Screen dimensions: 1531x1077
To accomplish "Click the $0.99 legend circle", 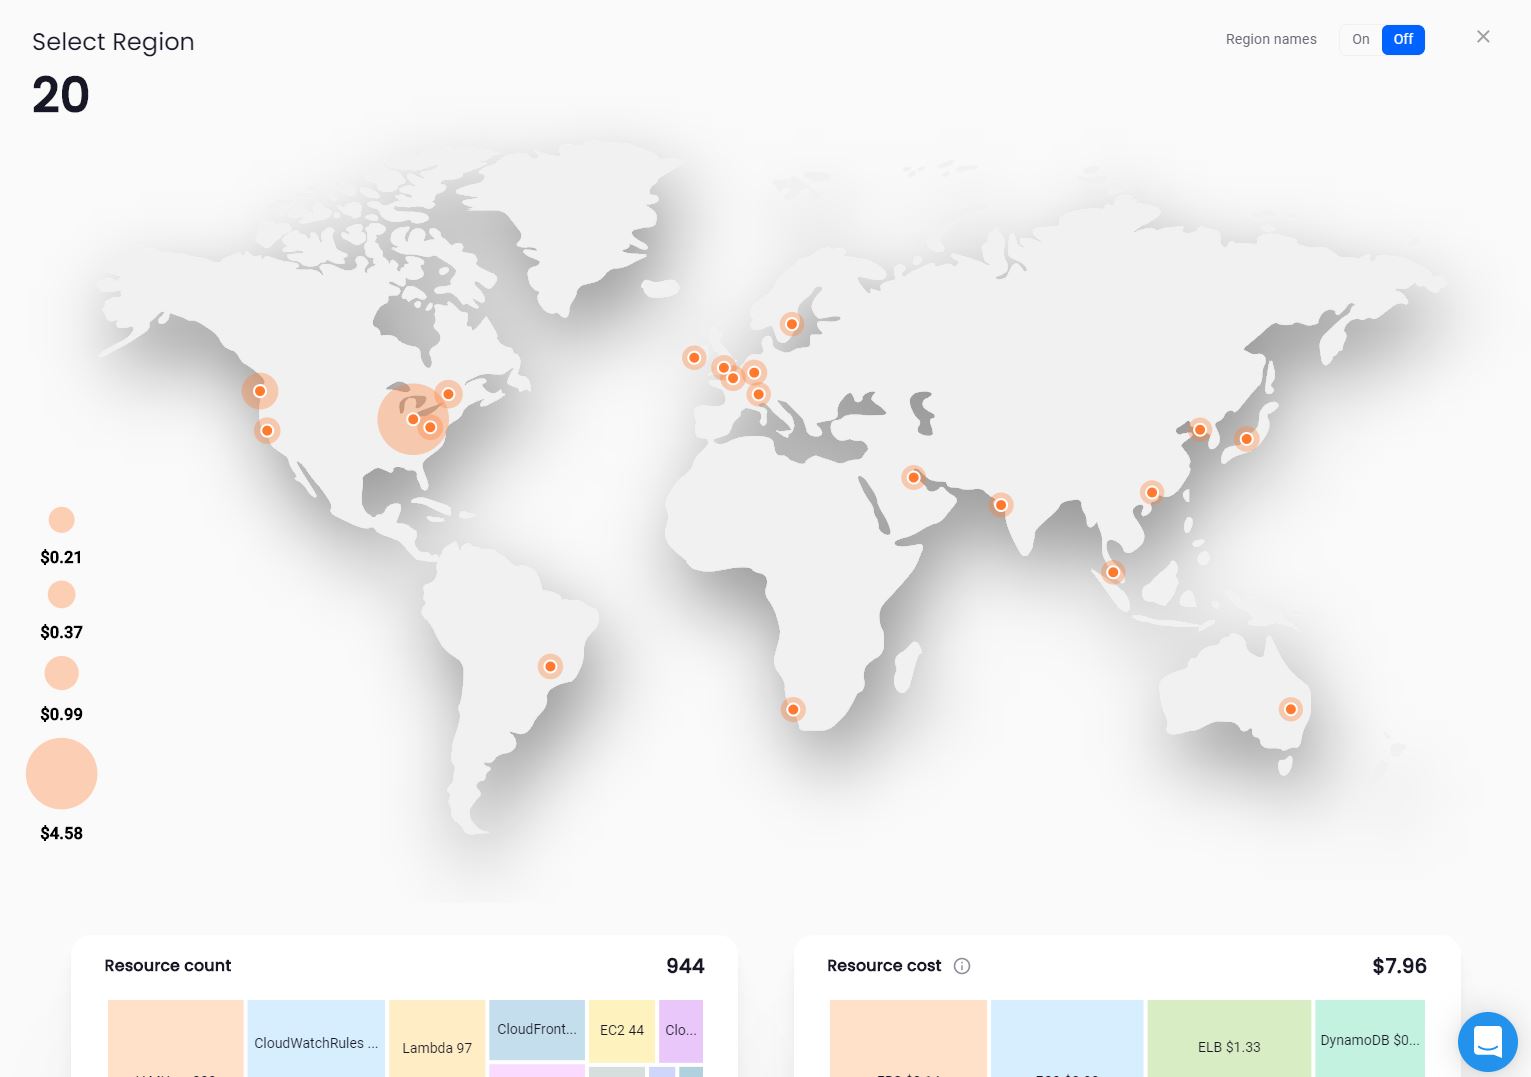I will click(61, 673).
